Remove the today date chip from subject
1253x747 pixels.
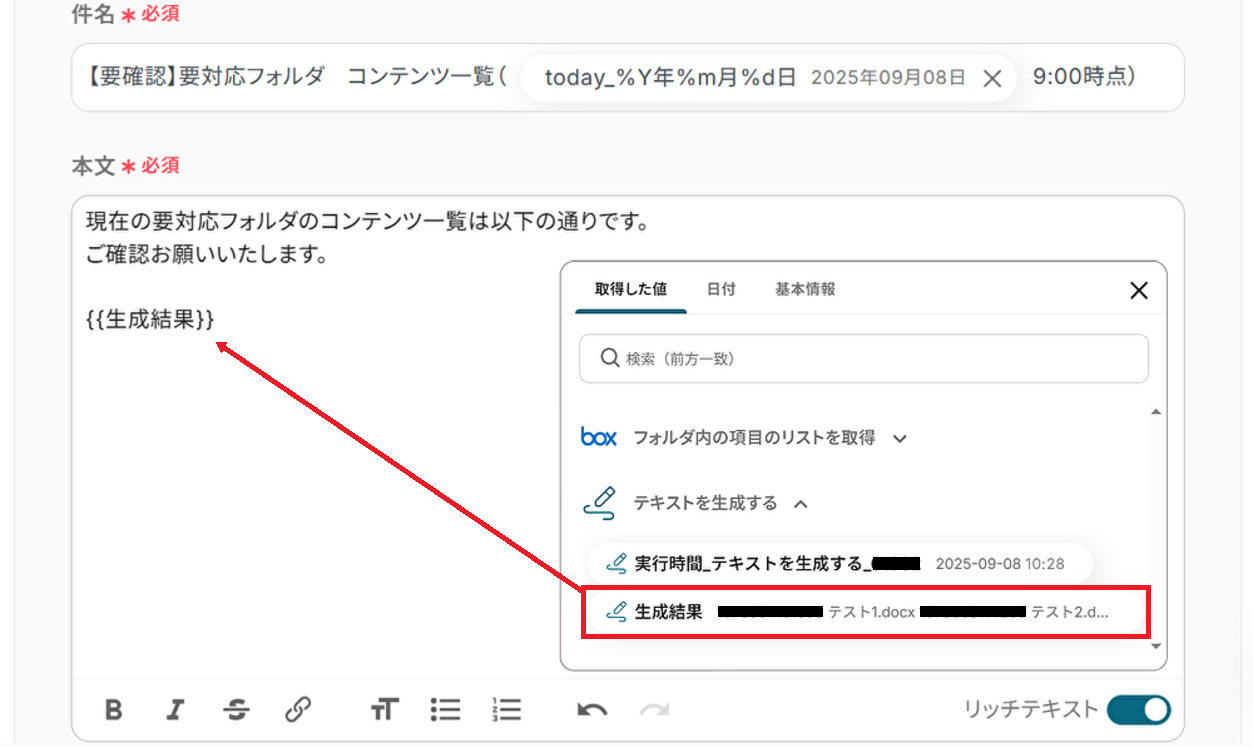click(x=992, y=79)
